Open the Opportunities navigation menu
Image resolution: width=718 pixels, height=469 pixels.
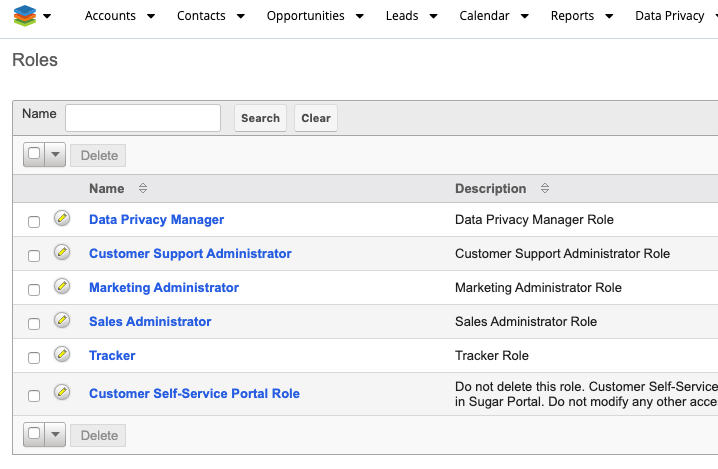[x=305, y=16]
